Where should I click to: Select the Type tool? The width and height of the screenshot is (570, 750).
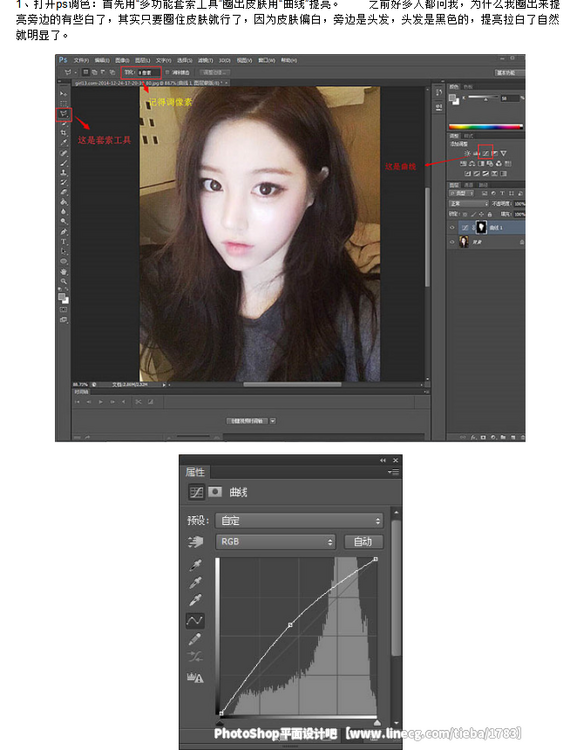(63, 242)
